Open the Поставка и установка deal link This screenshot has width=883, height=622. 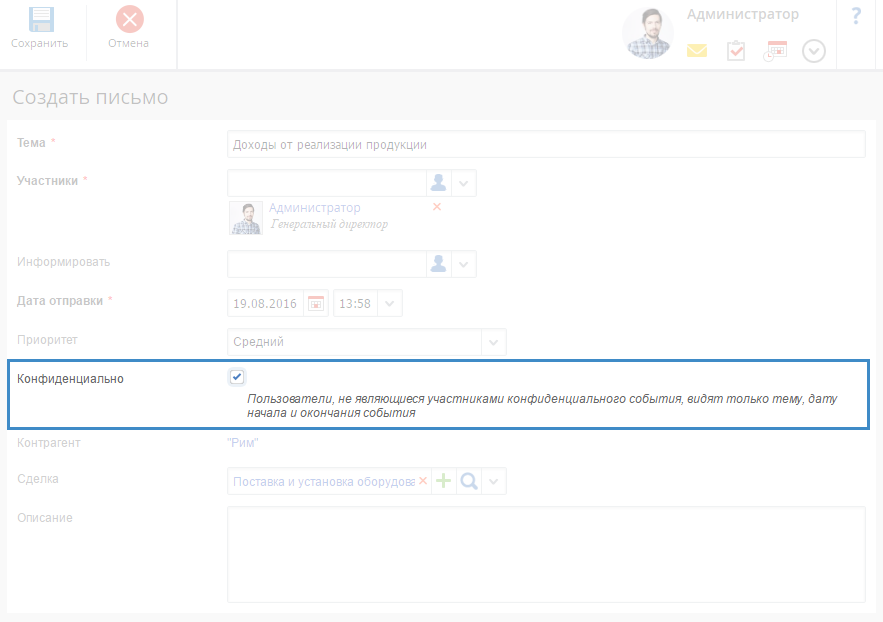pyautogui.click(x=324, y=482)
